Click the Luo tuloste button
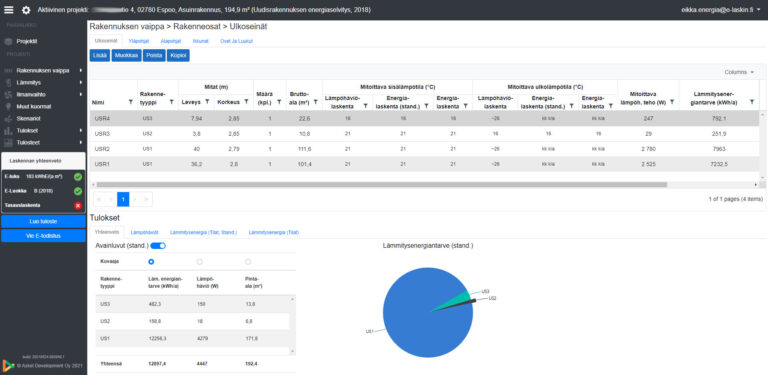Image resolution: width=768 pixels, height=375 pixels. [44, 221]
